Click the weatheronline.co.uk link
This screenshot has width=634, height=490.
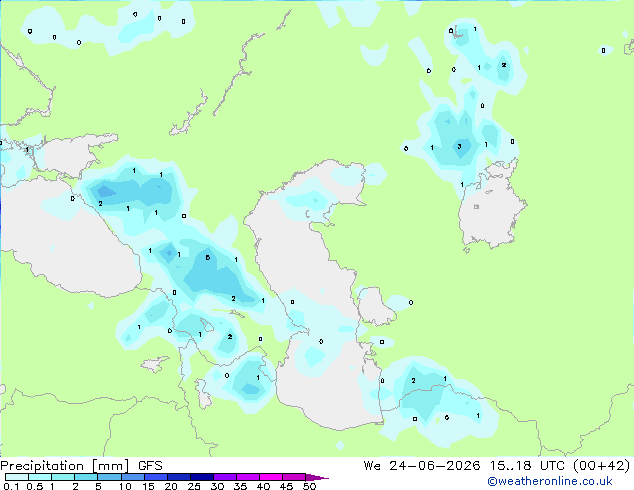tap(550, 481)
